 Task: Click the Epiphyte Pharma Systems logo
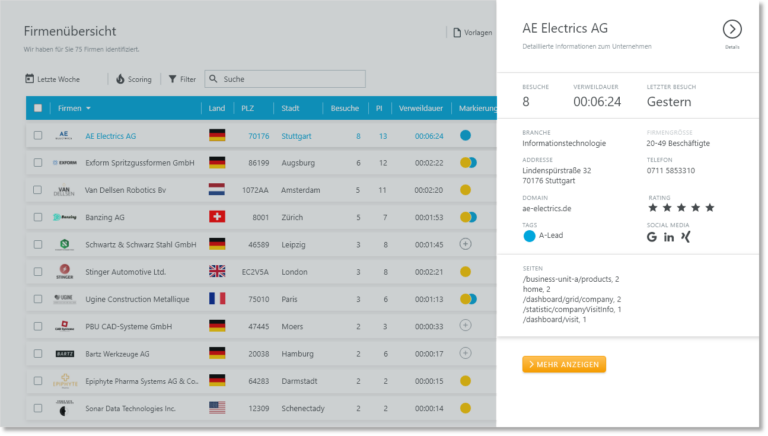coord(65,381)
